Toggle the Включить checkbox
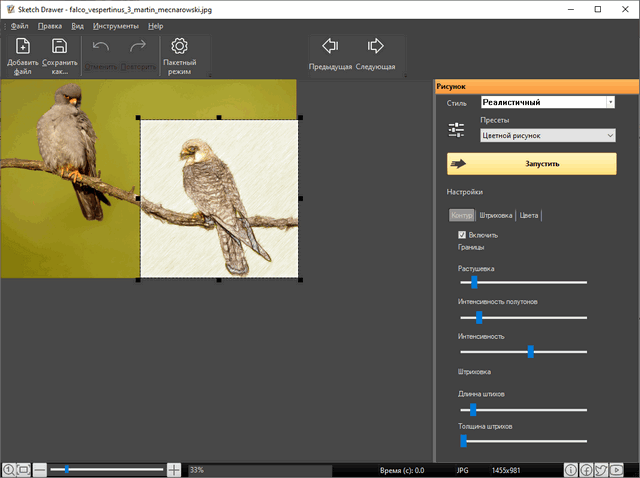 (462, 235)
